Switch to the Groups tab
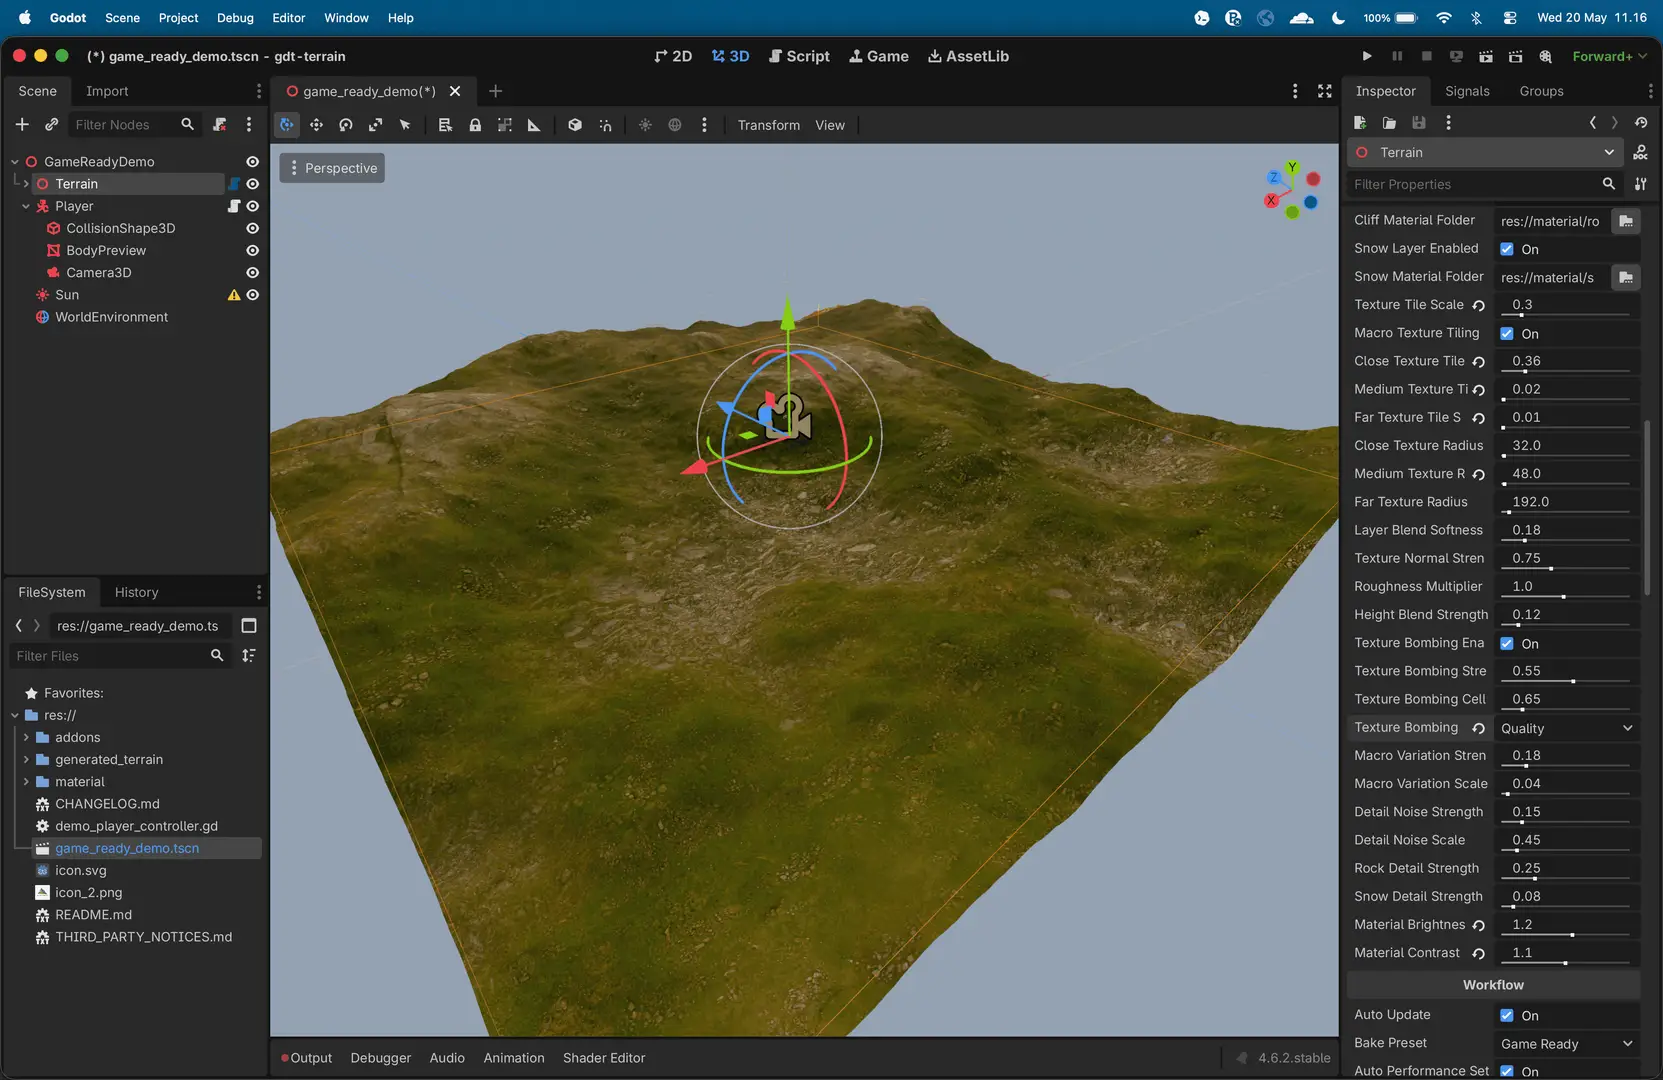Viewport: 1663px width, 1080px height. pyautogui.click(x=1541, y=91)
